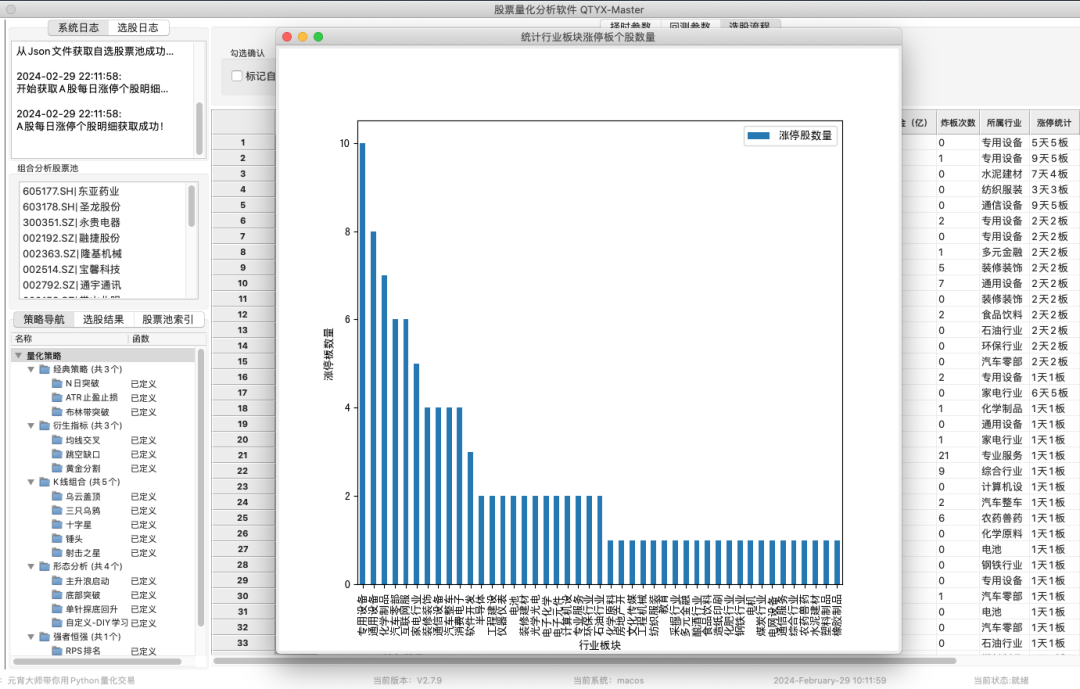Click the folder icon beside 黄金分割
Screen dimensions: 1080x689
click(57, 468)
